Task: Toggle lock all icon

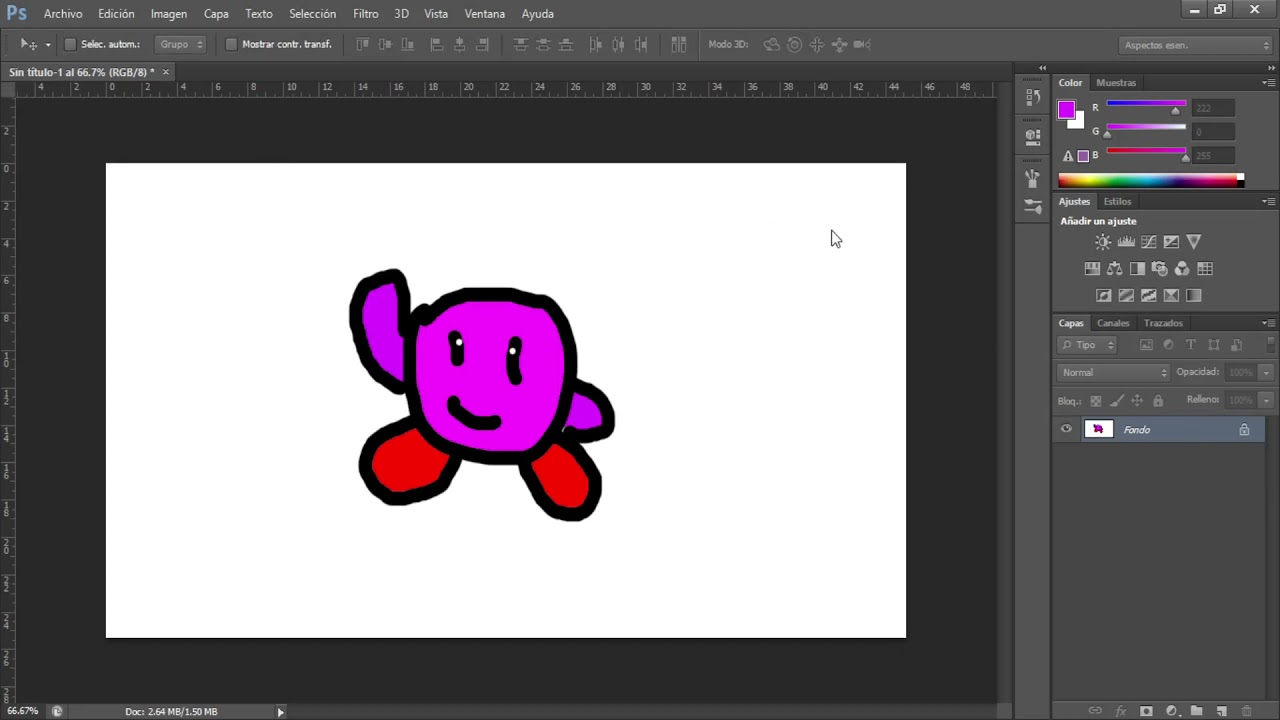Action: (1158, 401)
